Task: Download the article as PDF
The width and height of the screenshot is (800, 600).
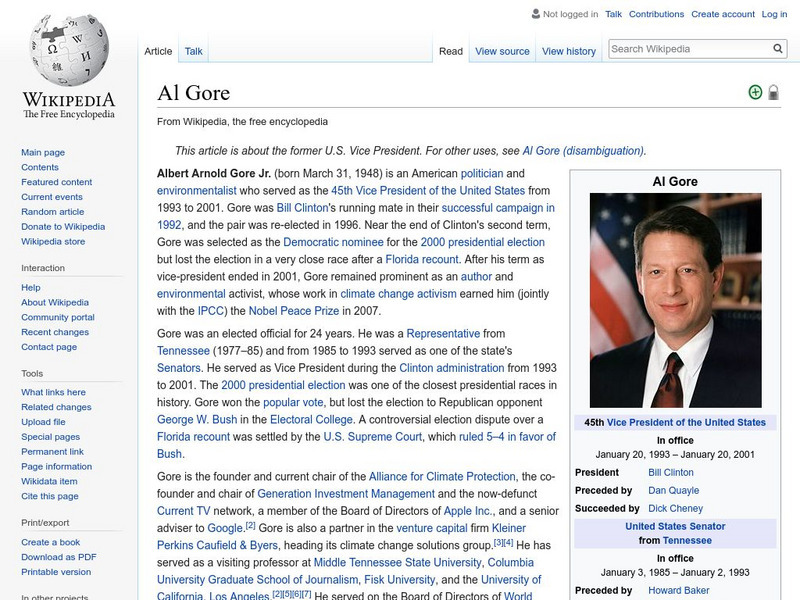Action: pyautogui.click(x=59, y=557)
